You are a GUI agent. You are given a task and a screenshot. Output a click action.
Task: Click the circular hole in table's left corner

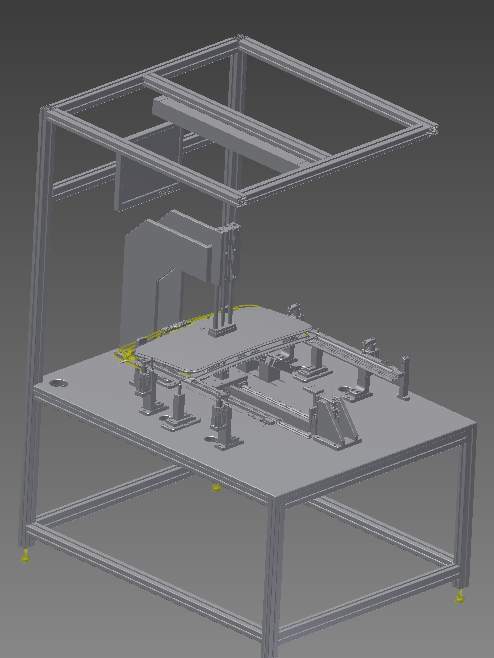coord(58,383)
